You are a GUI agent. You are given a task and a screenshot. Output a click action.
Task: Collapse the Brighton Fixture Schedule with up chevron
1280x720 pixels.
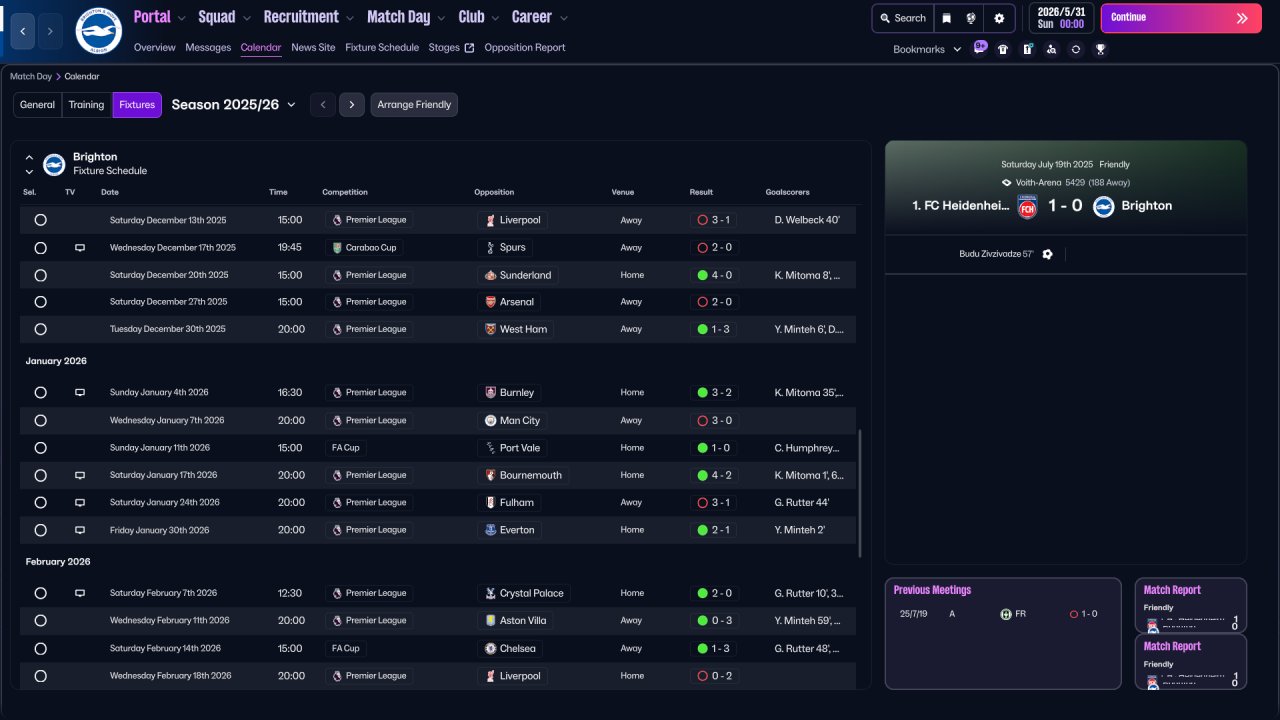[29, 157]
